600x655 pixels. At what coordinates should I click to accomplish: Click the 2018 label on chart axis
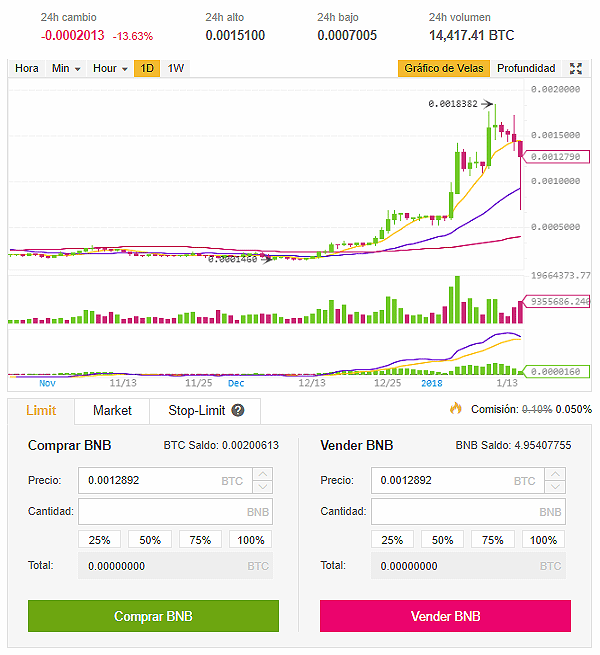[x=432, y=383]
